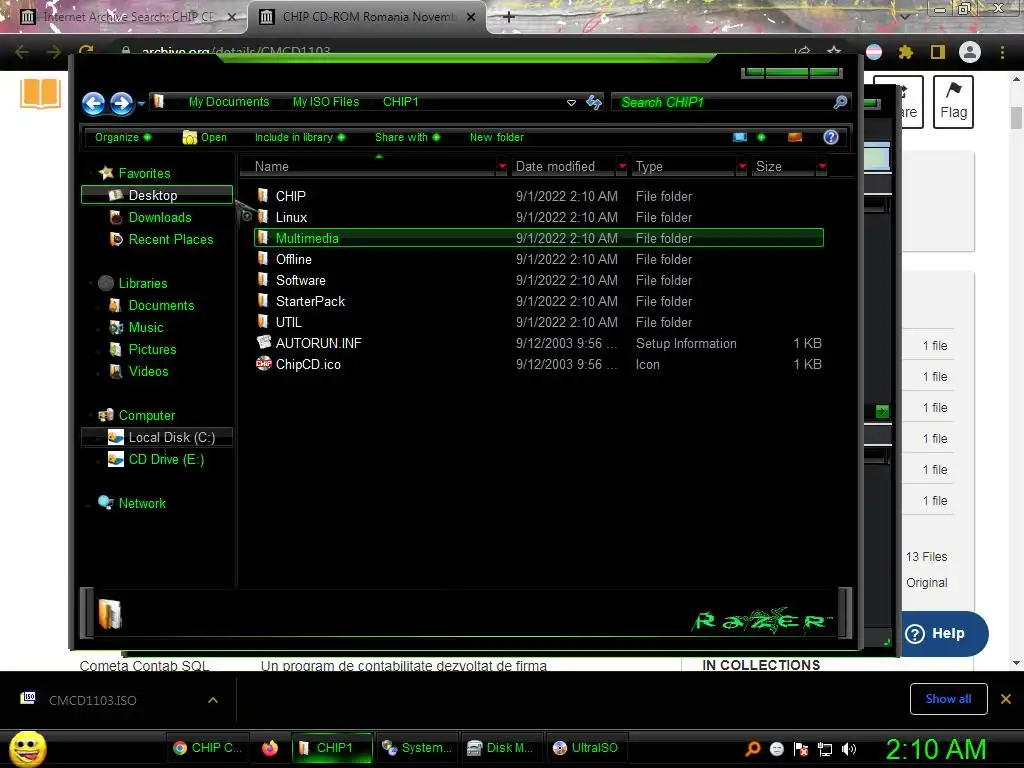Select Desktop in Favorites

coord(157,195)
